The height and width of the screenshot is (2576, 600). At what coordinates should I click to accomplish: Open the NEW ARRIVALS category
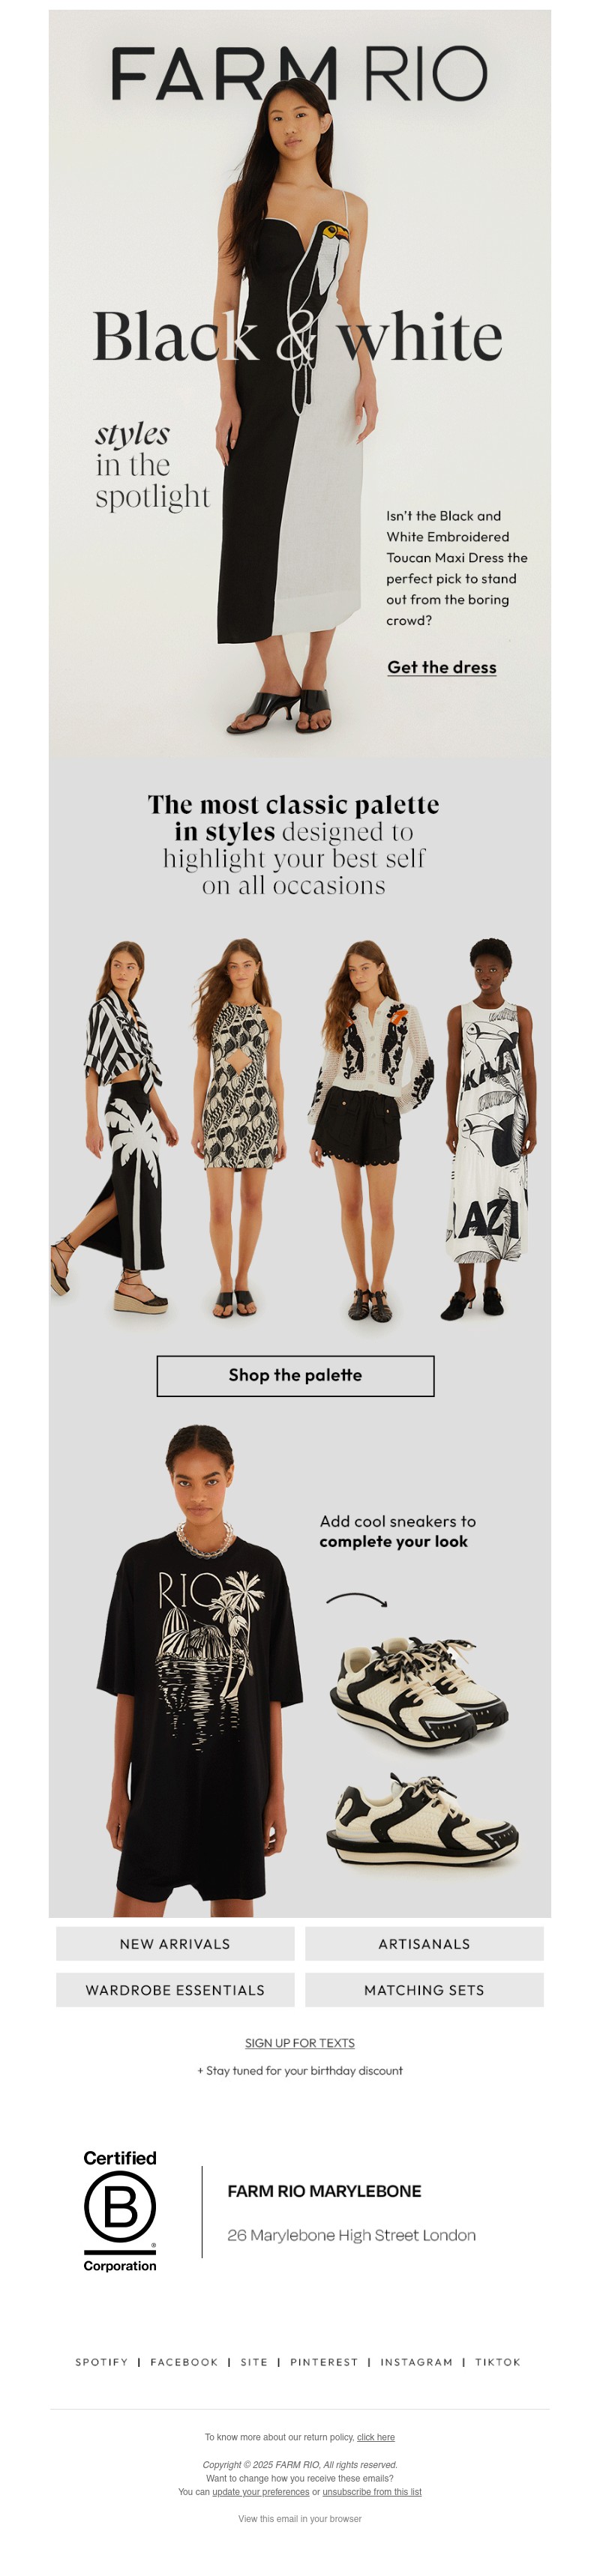click(175, 1943)
